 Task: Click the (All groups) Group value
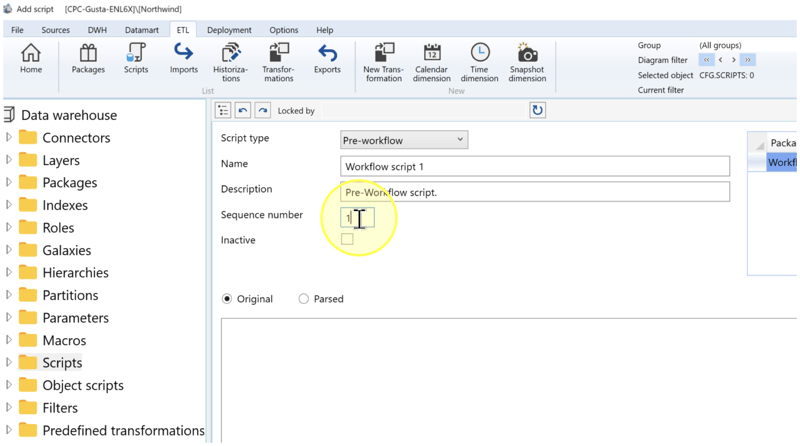tap(720, 45)
